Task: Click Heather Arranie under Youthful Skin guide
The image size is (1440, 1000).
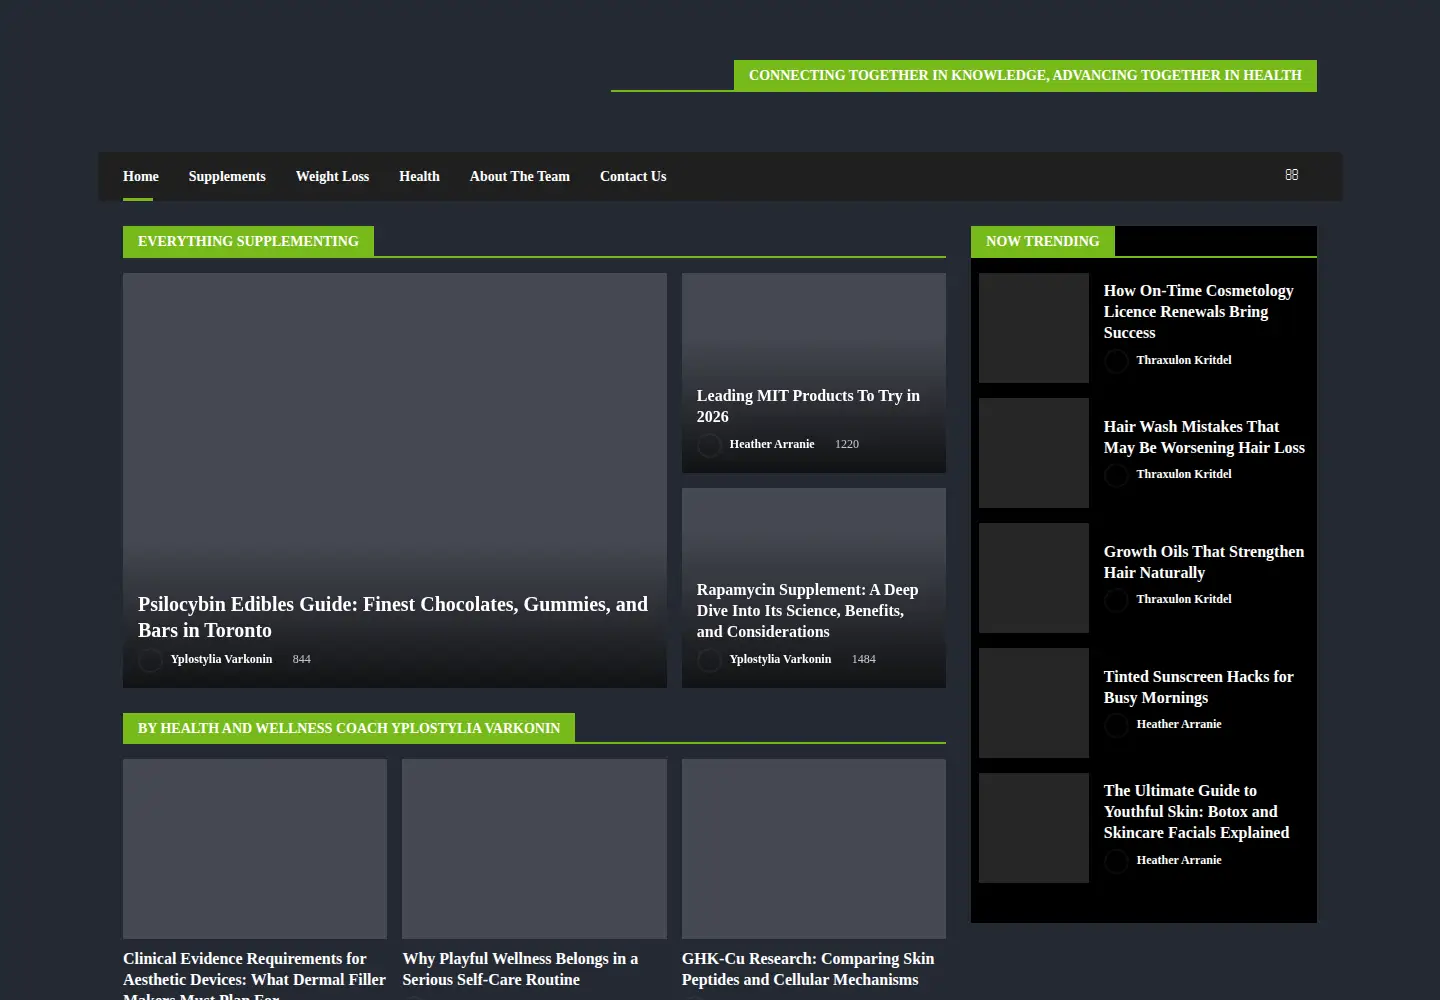Action: (1179, 860)
